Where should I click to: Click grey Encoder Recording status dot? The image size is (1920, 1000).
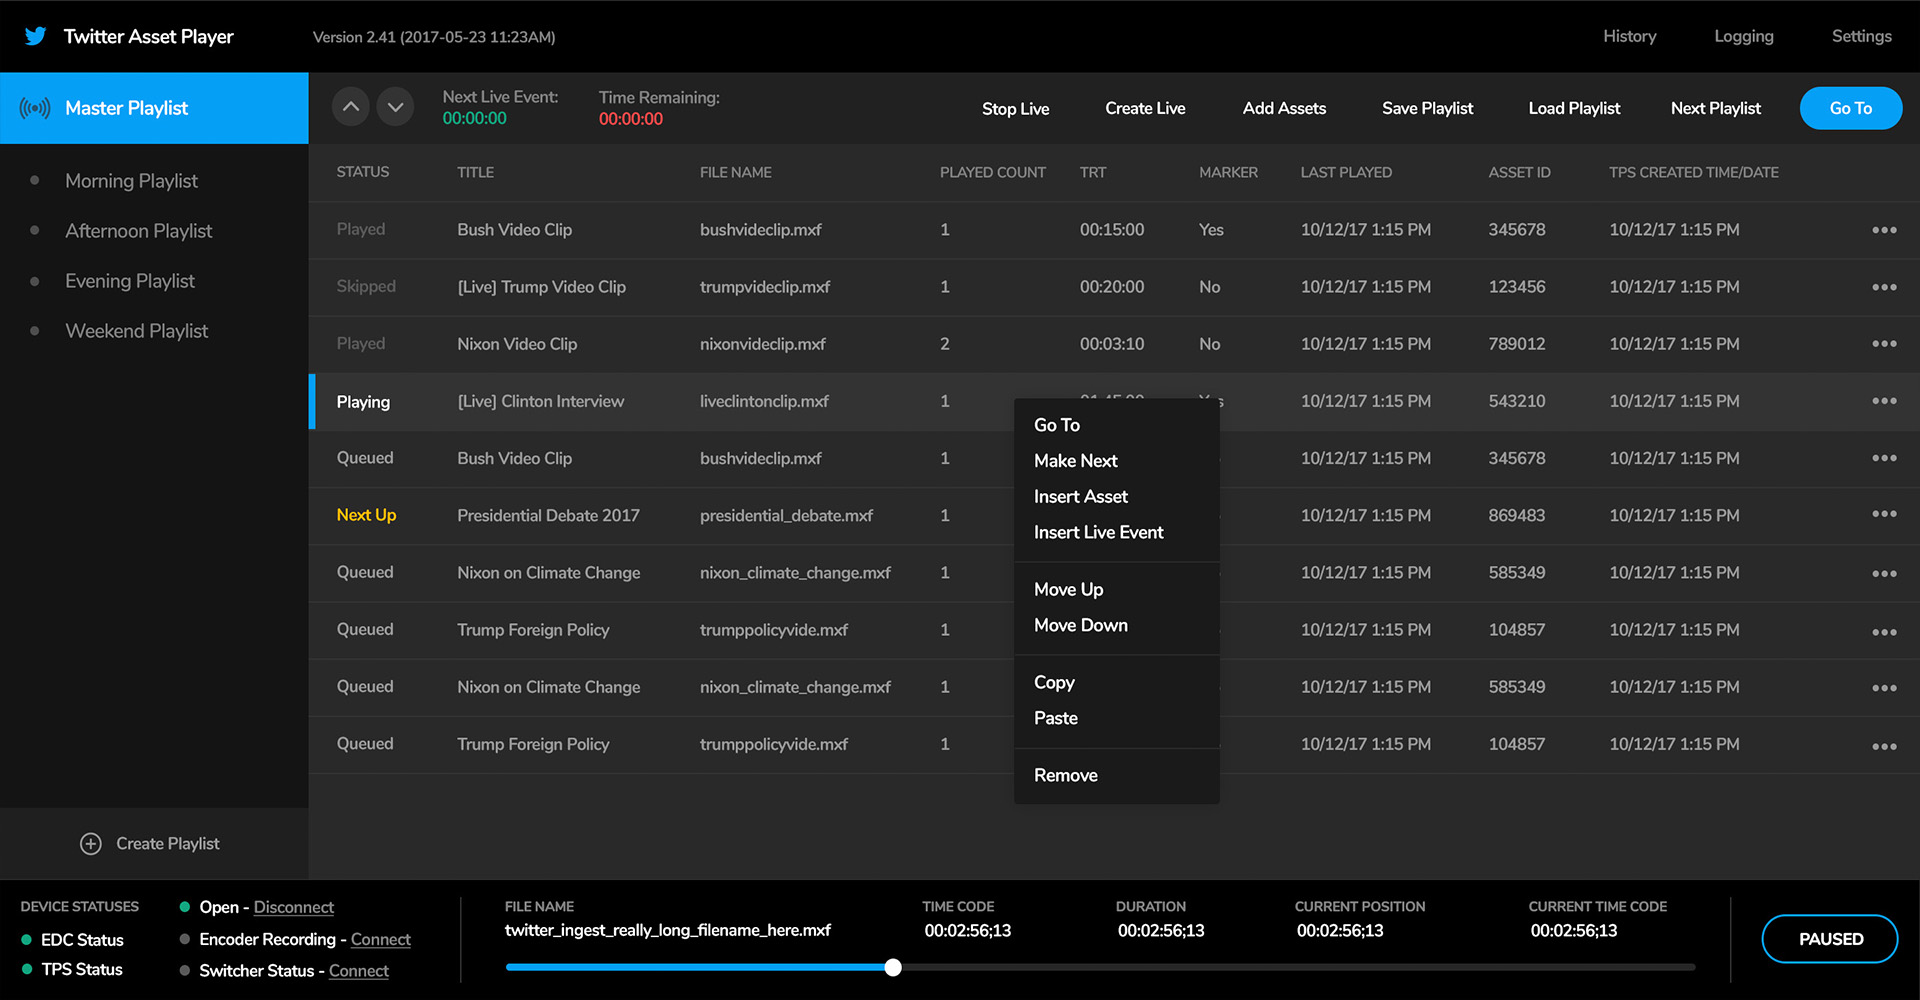tap(185, 939)
